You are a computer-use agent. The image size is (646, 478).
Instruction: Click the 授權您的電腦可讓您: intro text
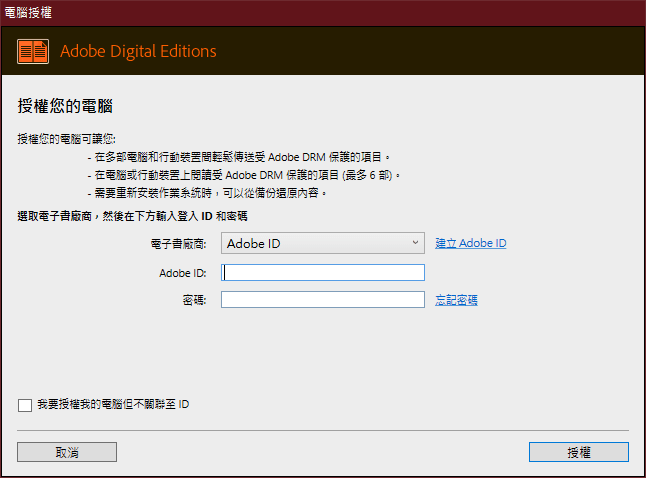(66, 139)
